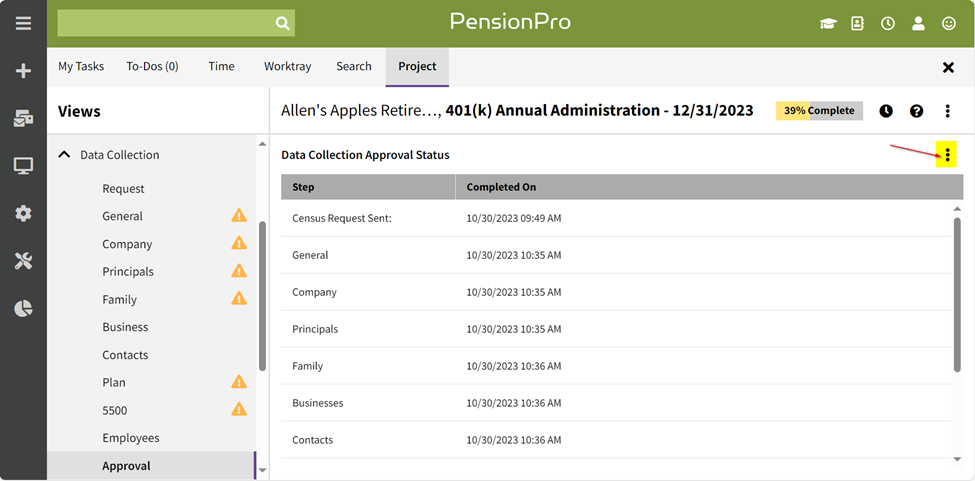The height and width of the screenshot is (481, 975).
Task: Open the Request view
Action: click(123, 189)
